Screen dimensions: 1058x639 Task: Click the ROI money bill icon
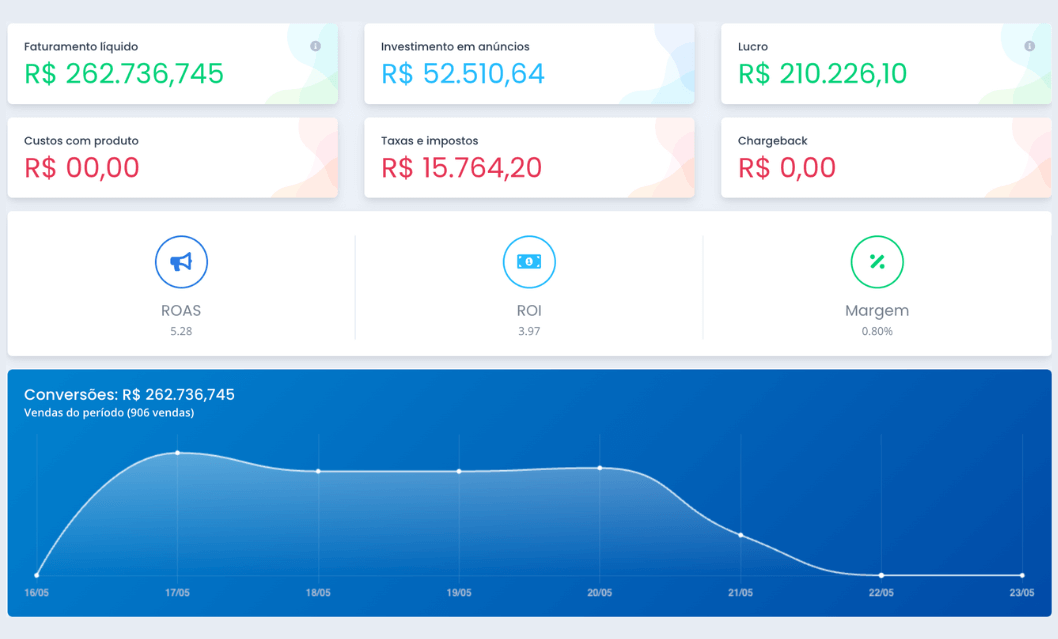click(529, 262)
